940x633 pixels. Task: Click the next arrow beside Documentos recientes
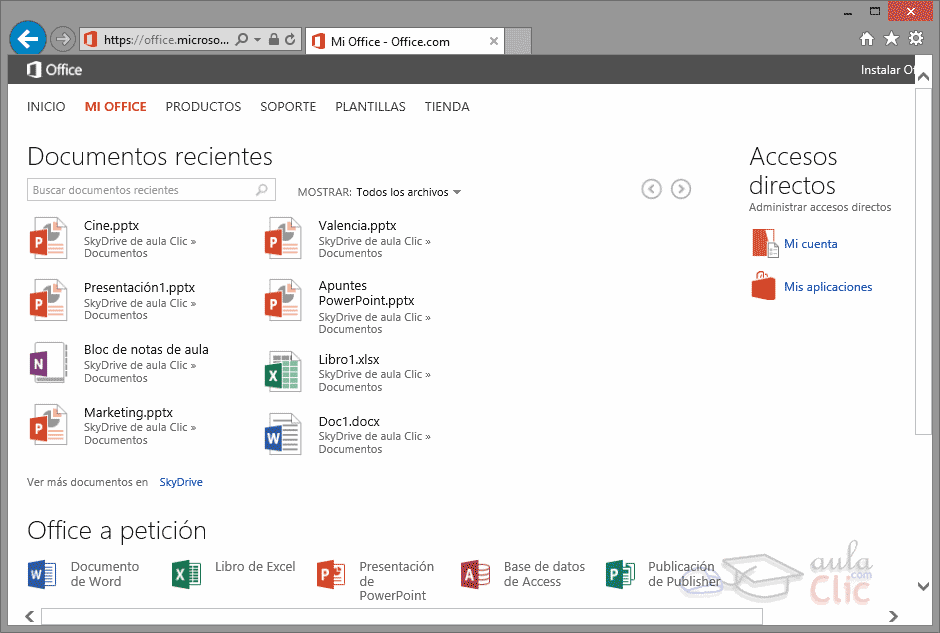click(x=681, y=188)
